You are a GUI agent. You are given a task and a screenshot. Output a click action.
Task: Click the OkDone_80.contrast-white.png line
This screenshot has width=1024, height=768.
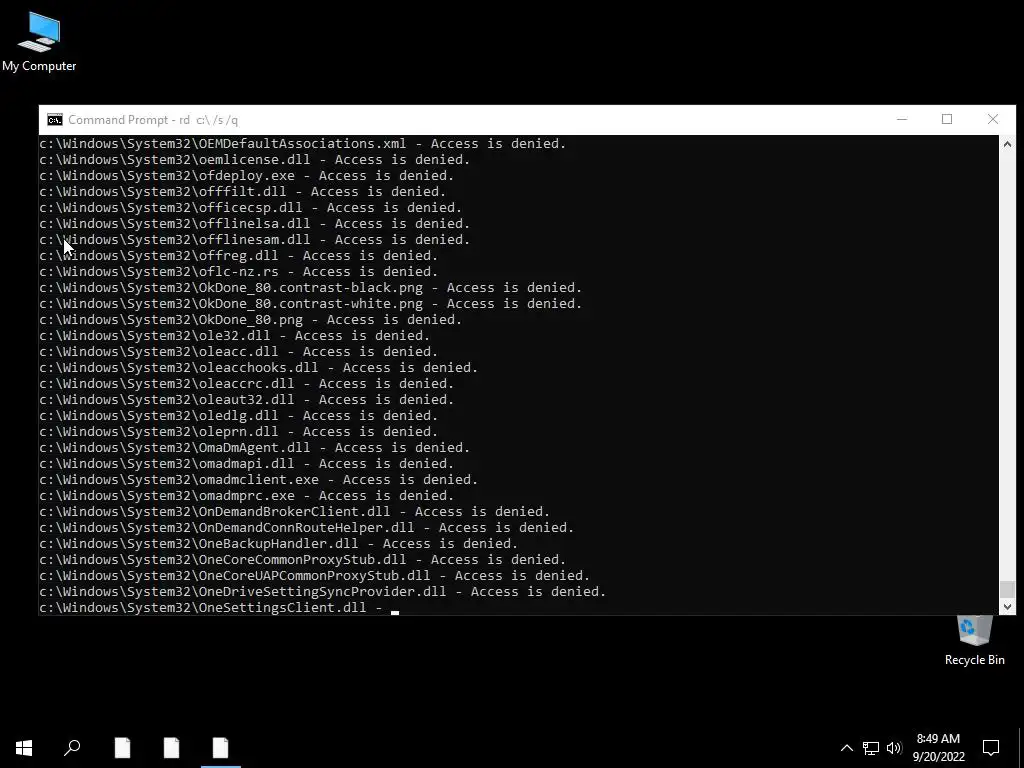coord(310,304)
